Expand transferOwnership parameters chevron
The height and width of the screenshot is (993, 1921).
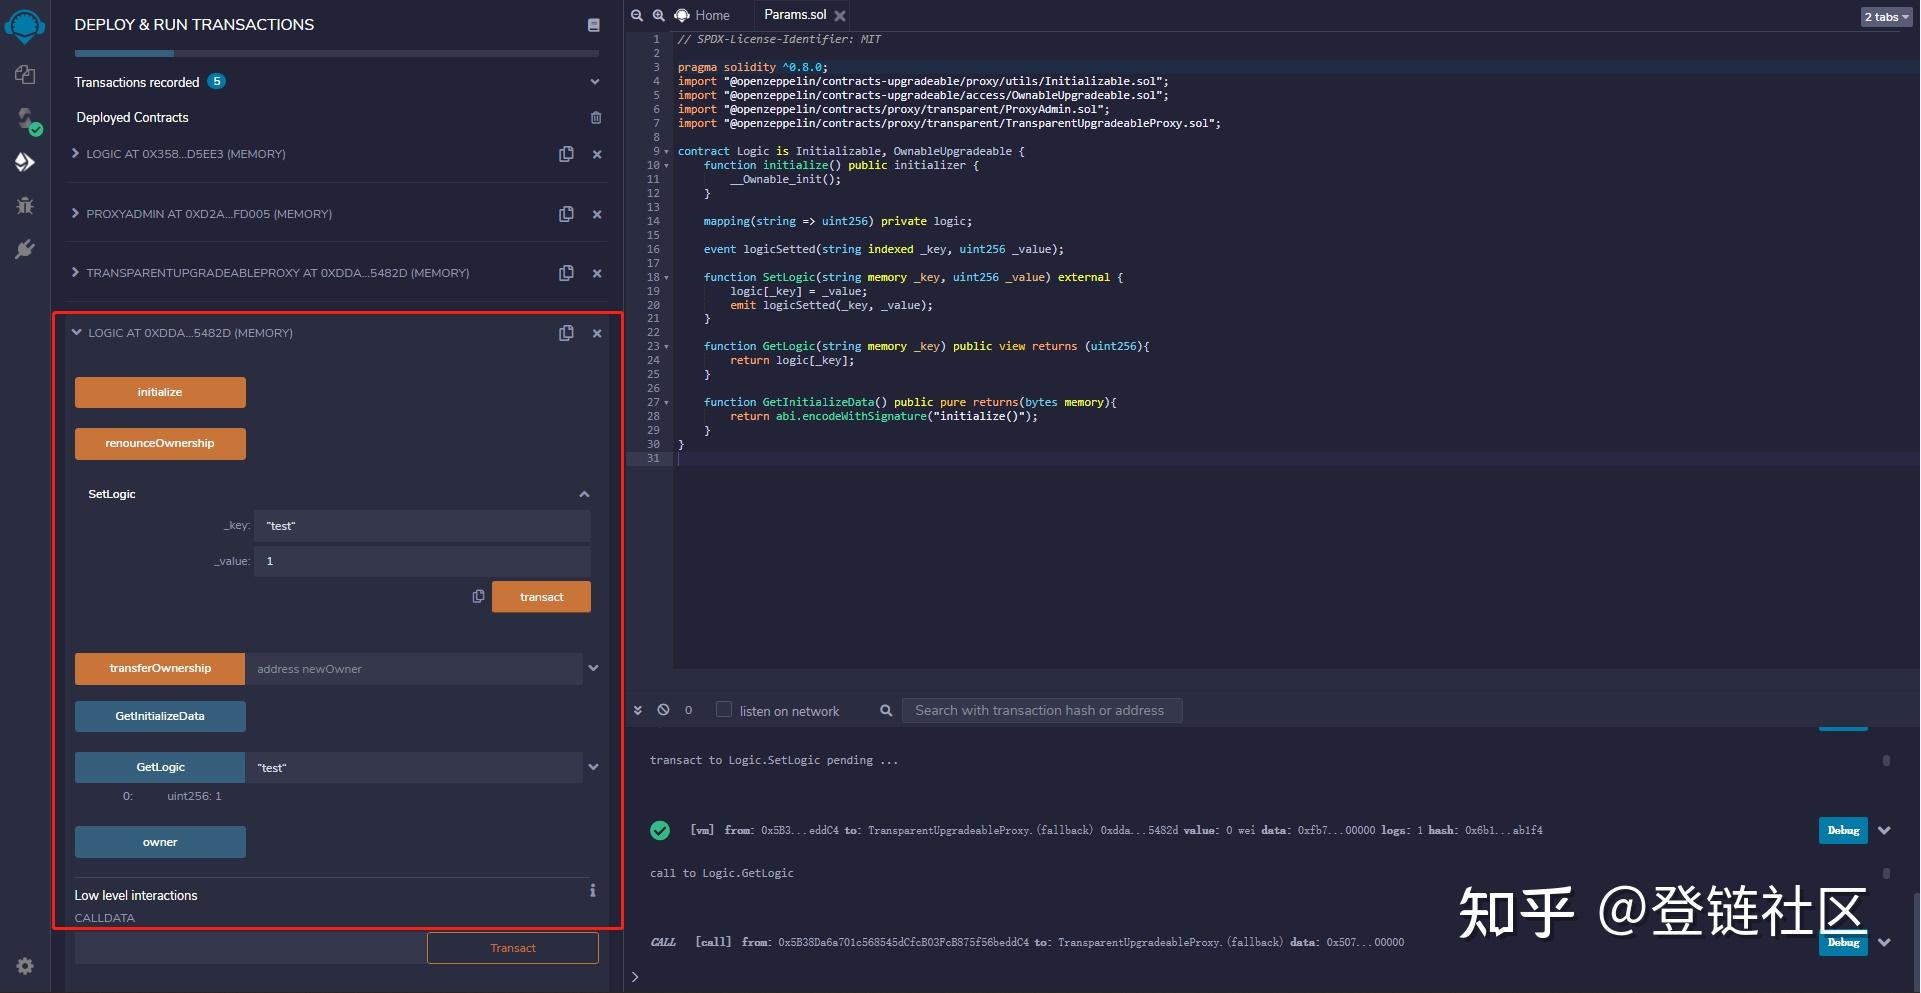tap(593, 668)
